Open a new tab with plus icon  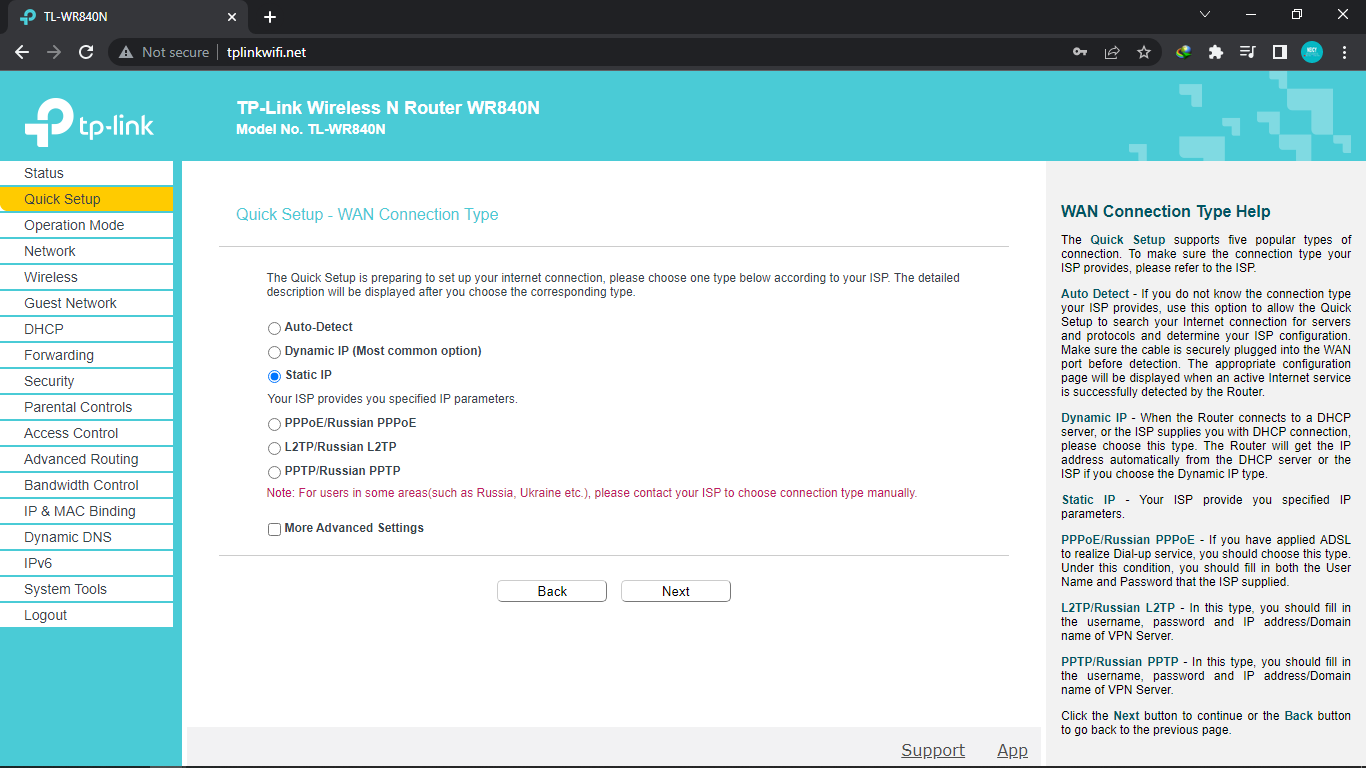click(270, 17)
